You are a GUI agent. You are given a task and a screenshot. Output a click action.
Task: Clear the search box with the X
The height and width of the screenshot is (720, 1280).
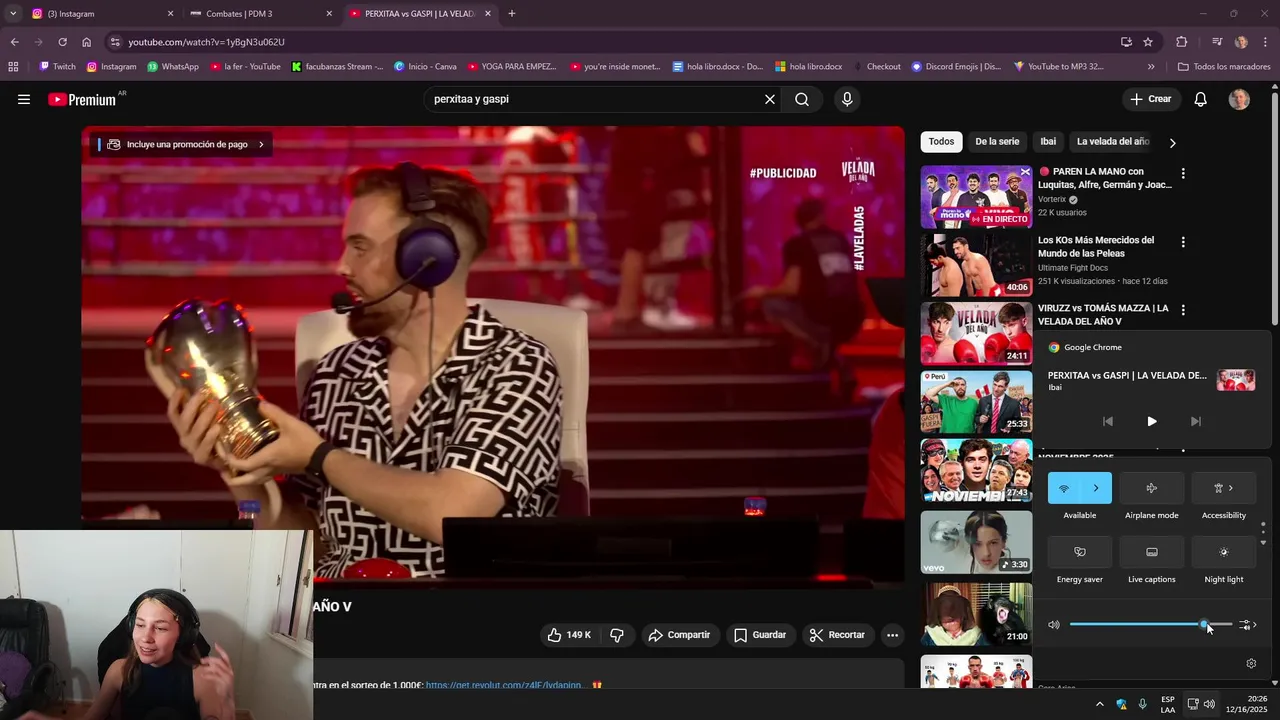(x=770, y=99)
